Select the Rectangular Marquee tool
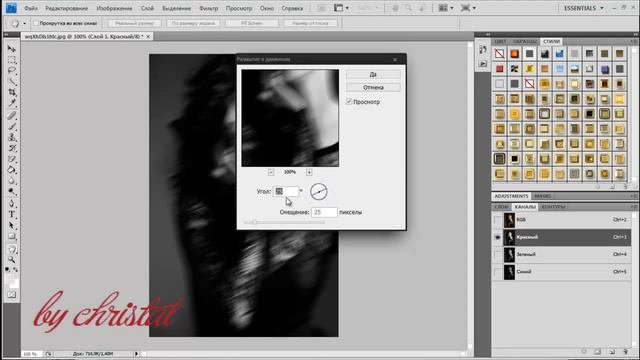This screenshot has height=360, width=640. (12, 60)
